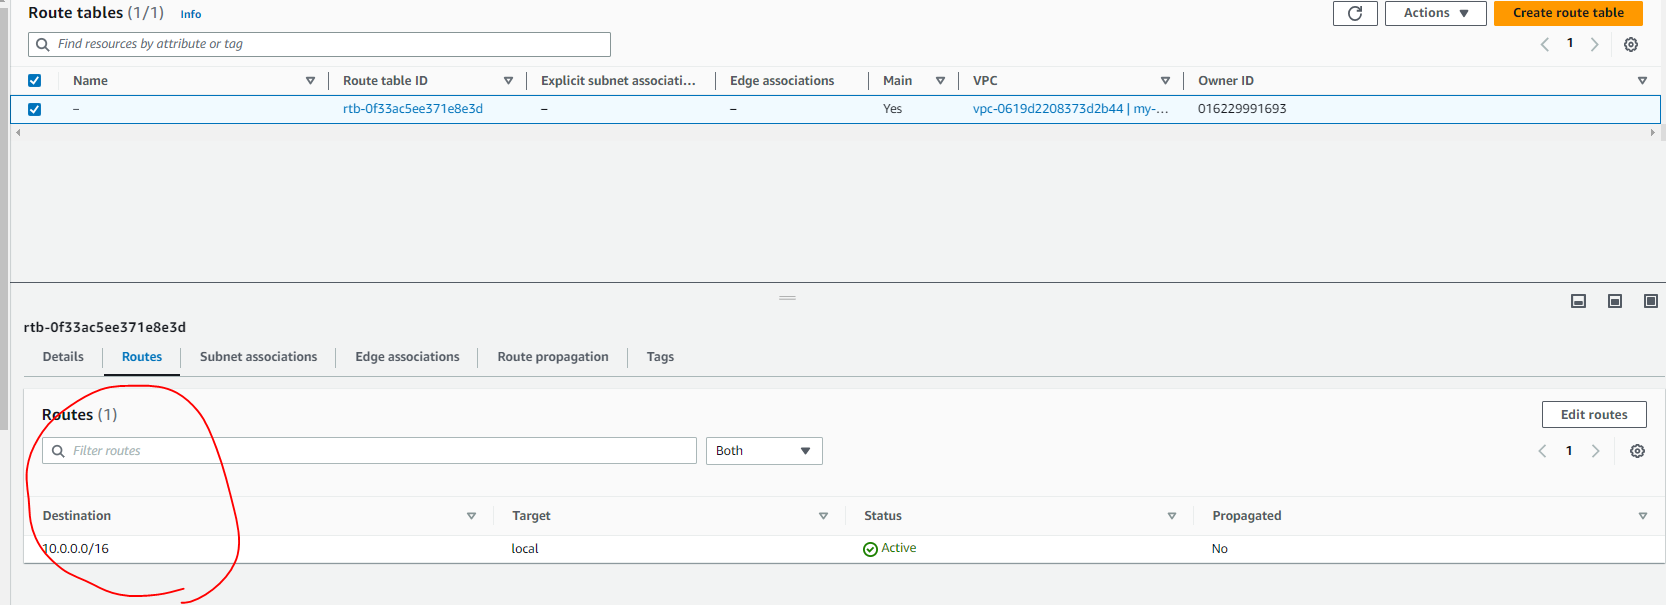Open VPC vpc-0619d2208373d2b44 link
1666x605 pixels.
tap(1070, 109)
